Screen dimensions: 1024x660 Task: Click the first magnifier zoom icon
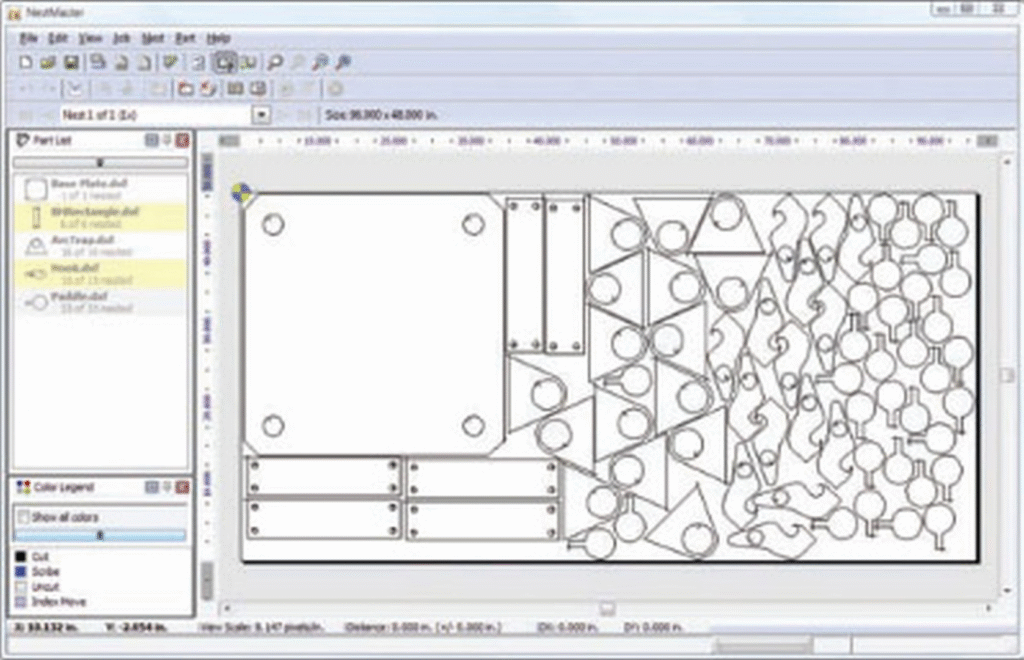275,62
